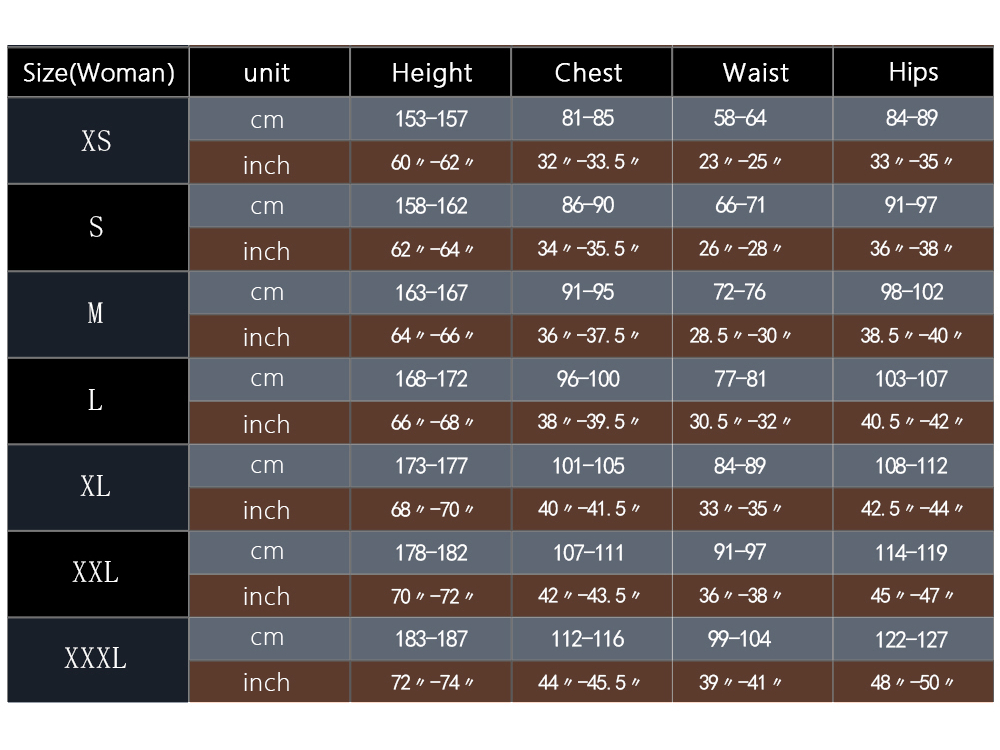The width and height of the screenshot is (1000, 750).
Task: Click the 96-100 chest cell
Action: pyautogui.click(x=589, y=379)
